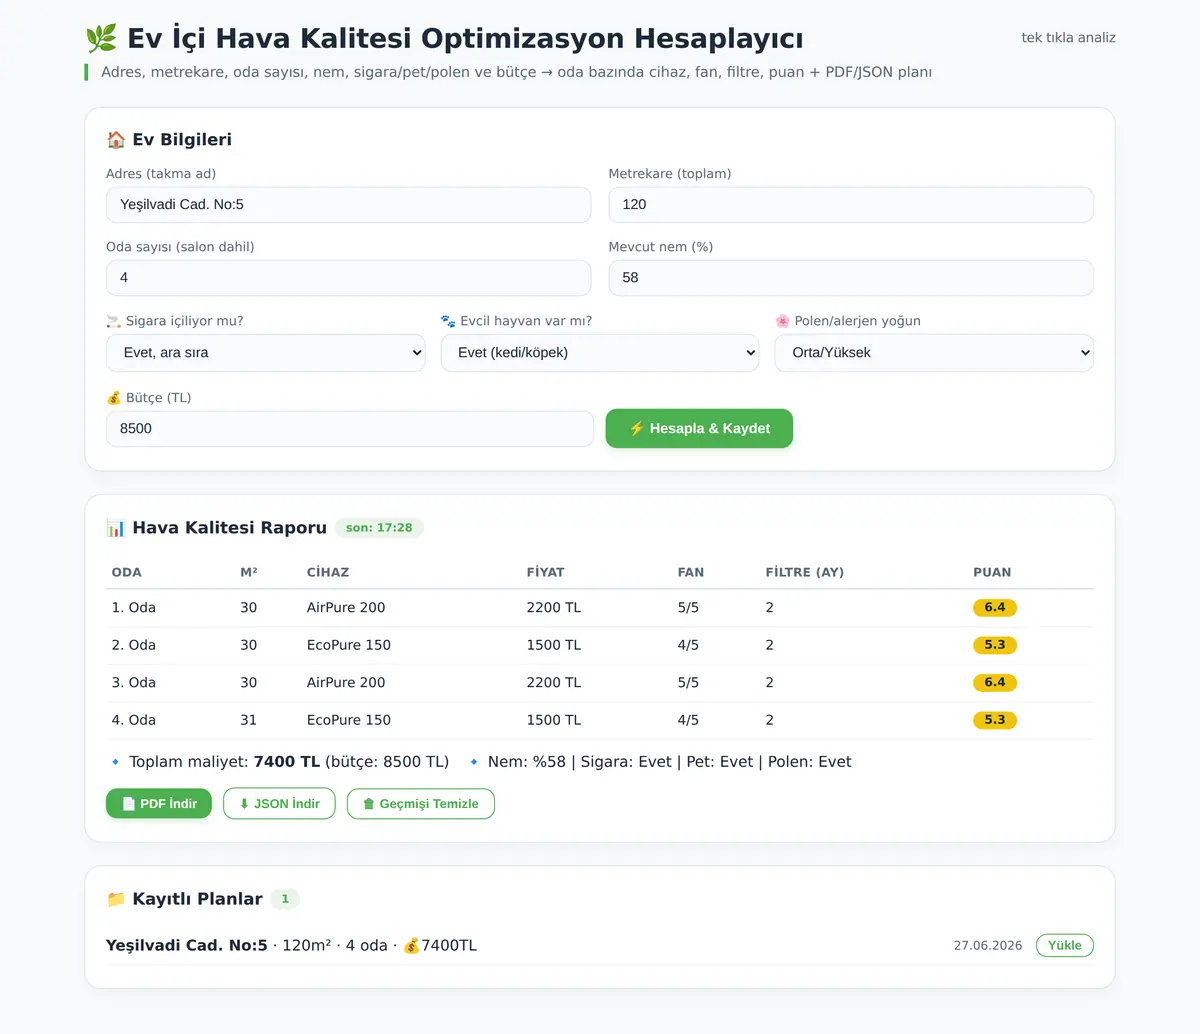The image size is (1200, 1034).
Task: Click the paw icon next to Evcil hayvan
Action: coord(448,321)
